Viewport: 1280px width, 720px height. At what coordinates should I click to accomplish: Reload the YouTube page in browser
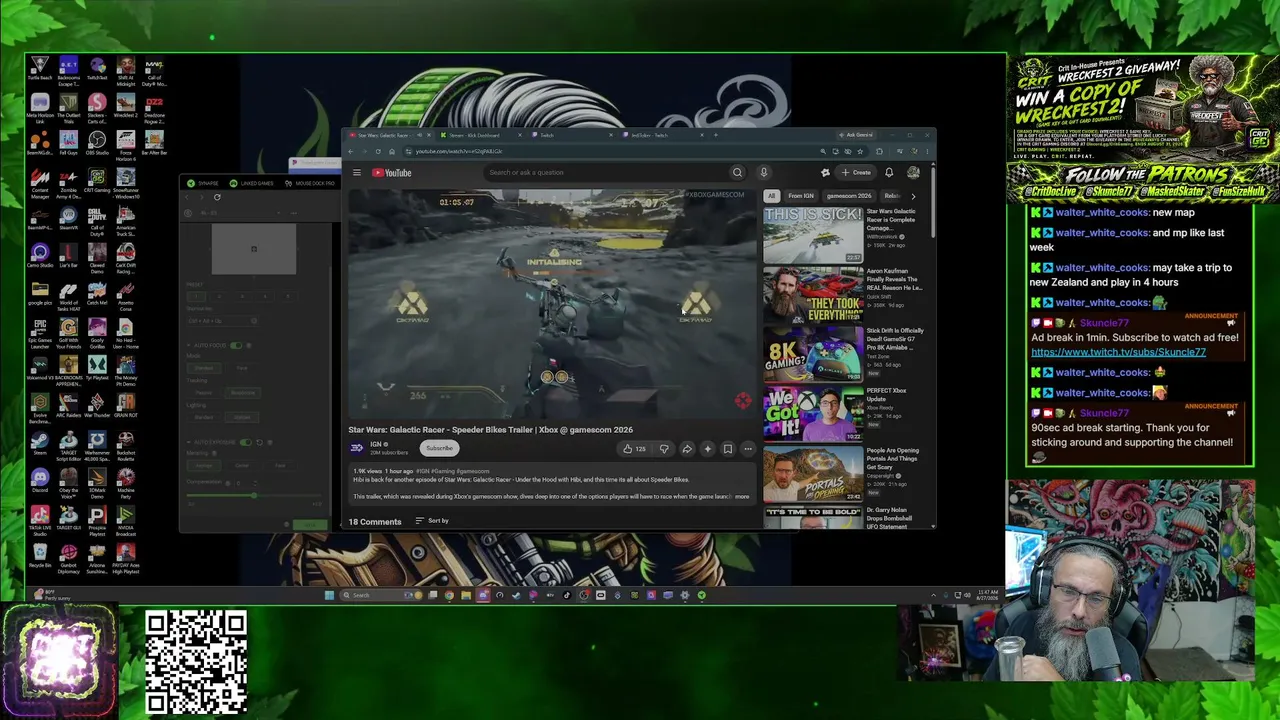[378, 151]
